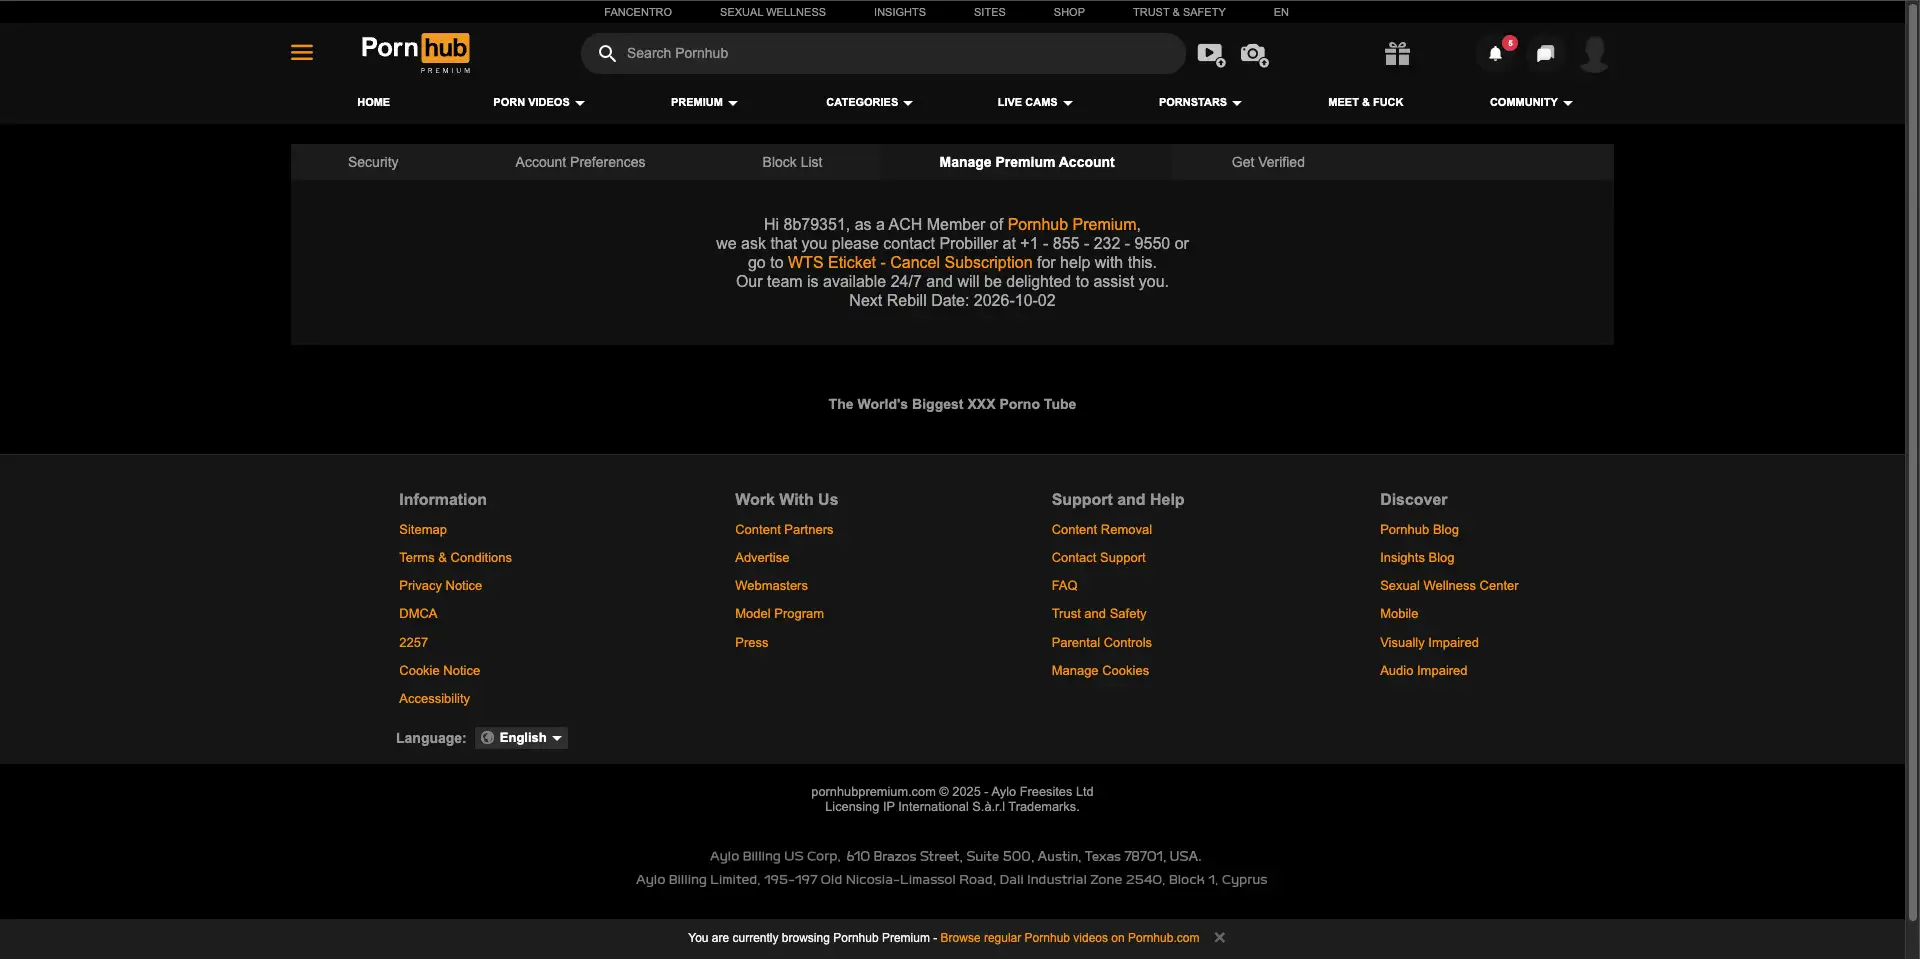The height and width of the screenshot is (959, 1920).
Task: Expand the Live Cams menu
Action: coord(1034,103)
